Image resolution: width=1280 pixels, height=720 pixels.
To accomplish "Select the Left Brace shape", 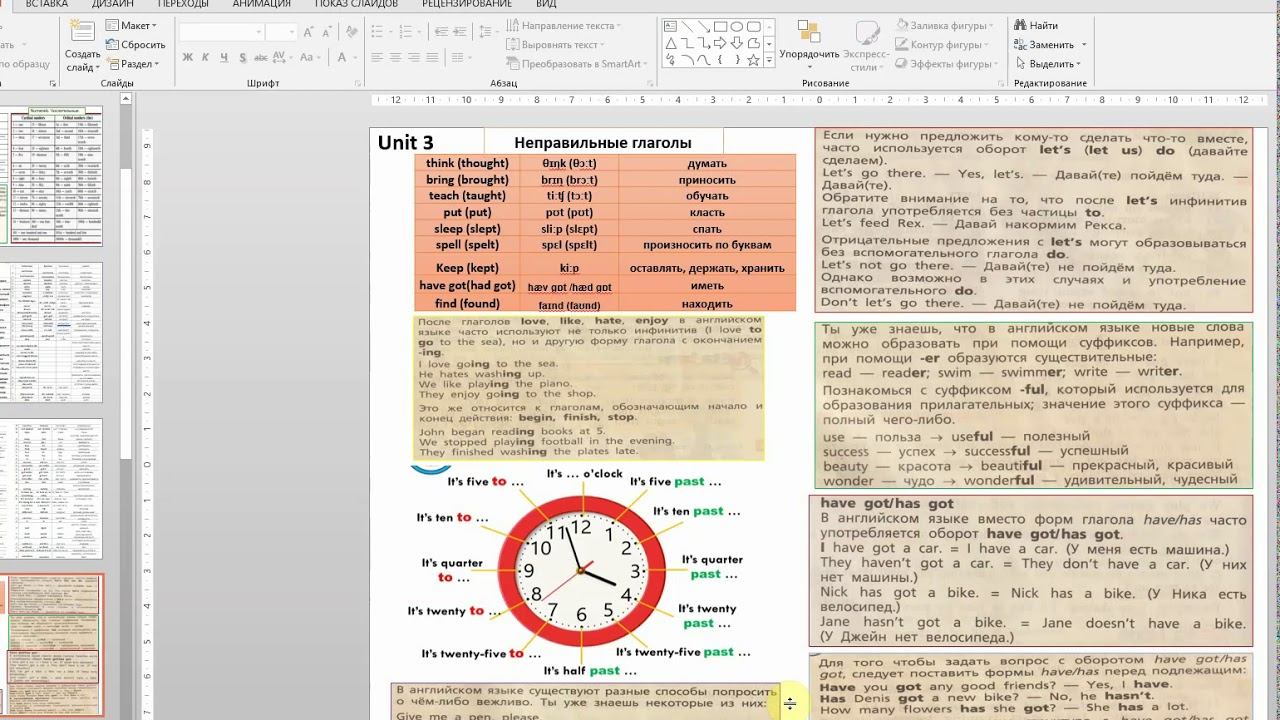I will coord(720,60).
